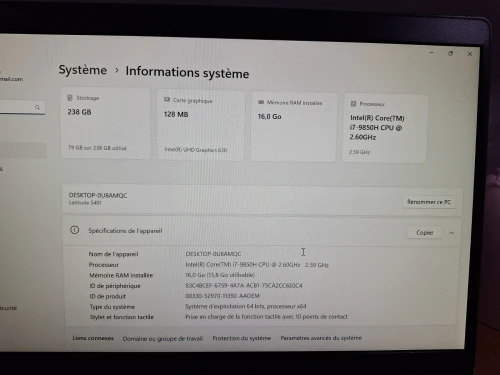The height and width of the screenshot is (375, 500).
Task: Click the Processeur card icon
Action: 353,104
